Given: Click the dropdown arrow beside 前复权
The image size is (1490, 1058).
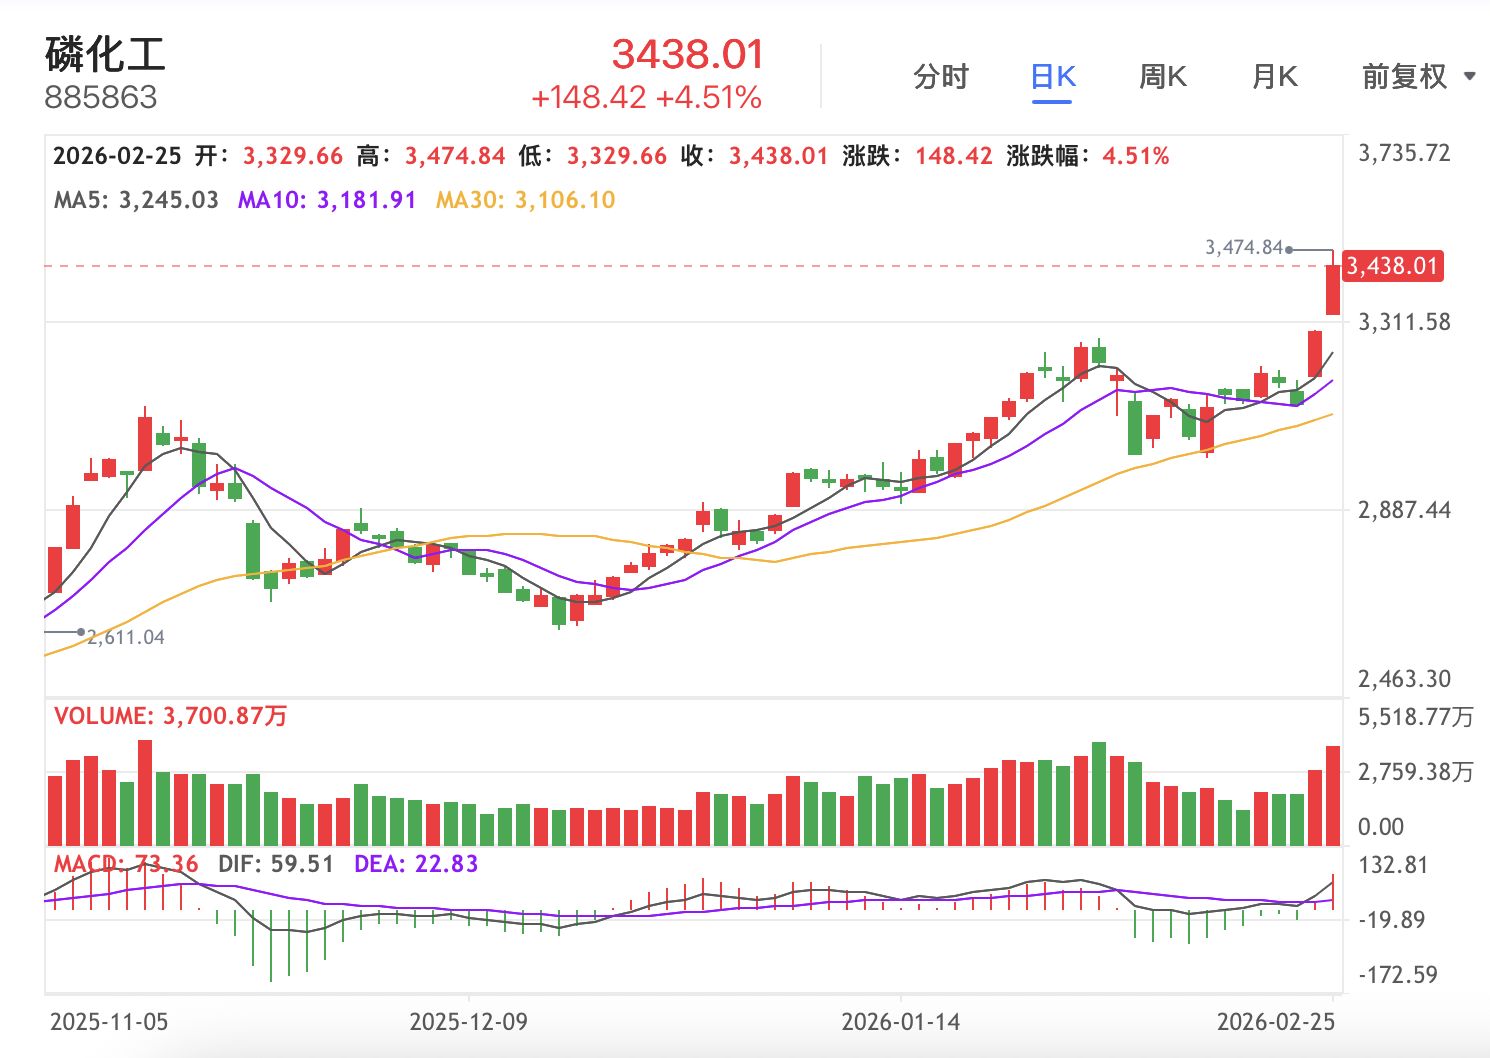Looking at the screenshot, I should (x=1469, y=77).
